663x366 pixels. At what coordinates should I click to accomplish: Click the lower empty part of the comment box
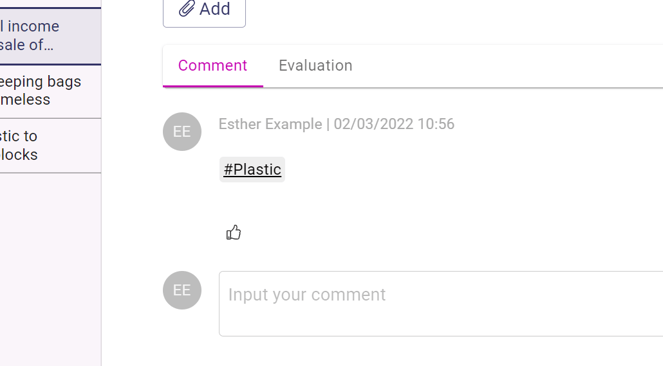(x=441, y=323)
